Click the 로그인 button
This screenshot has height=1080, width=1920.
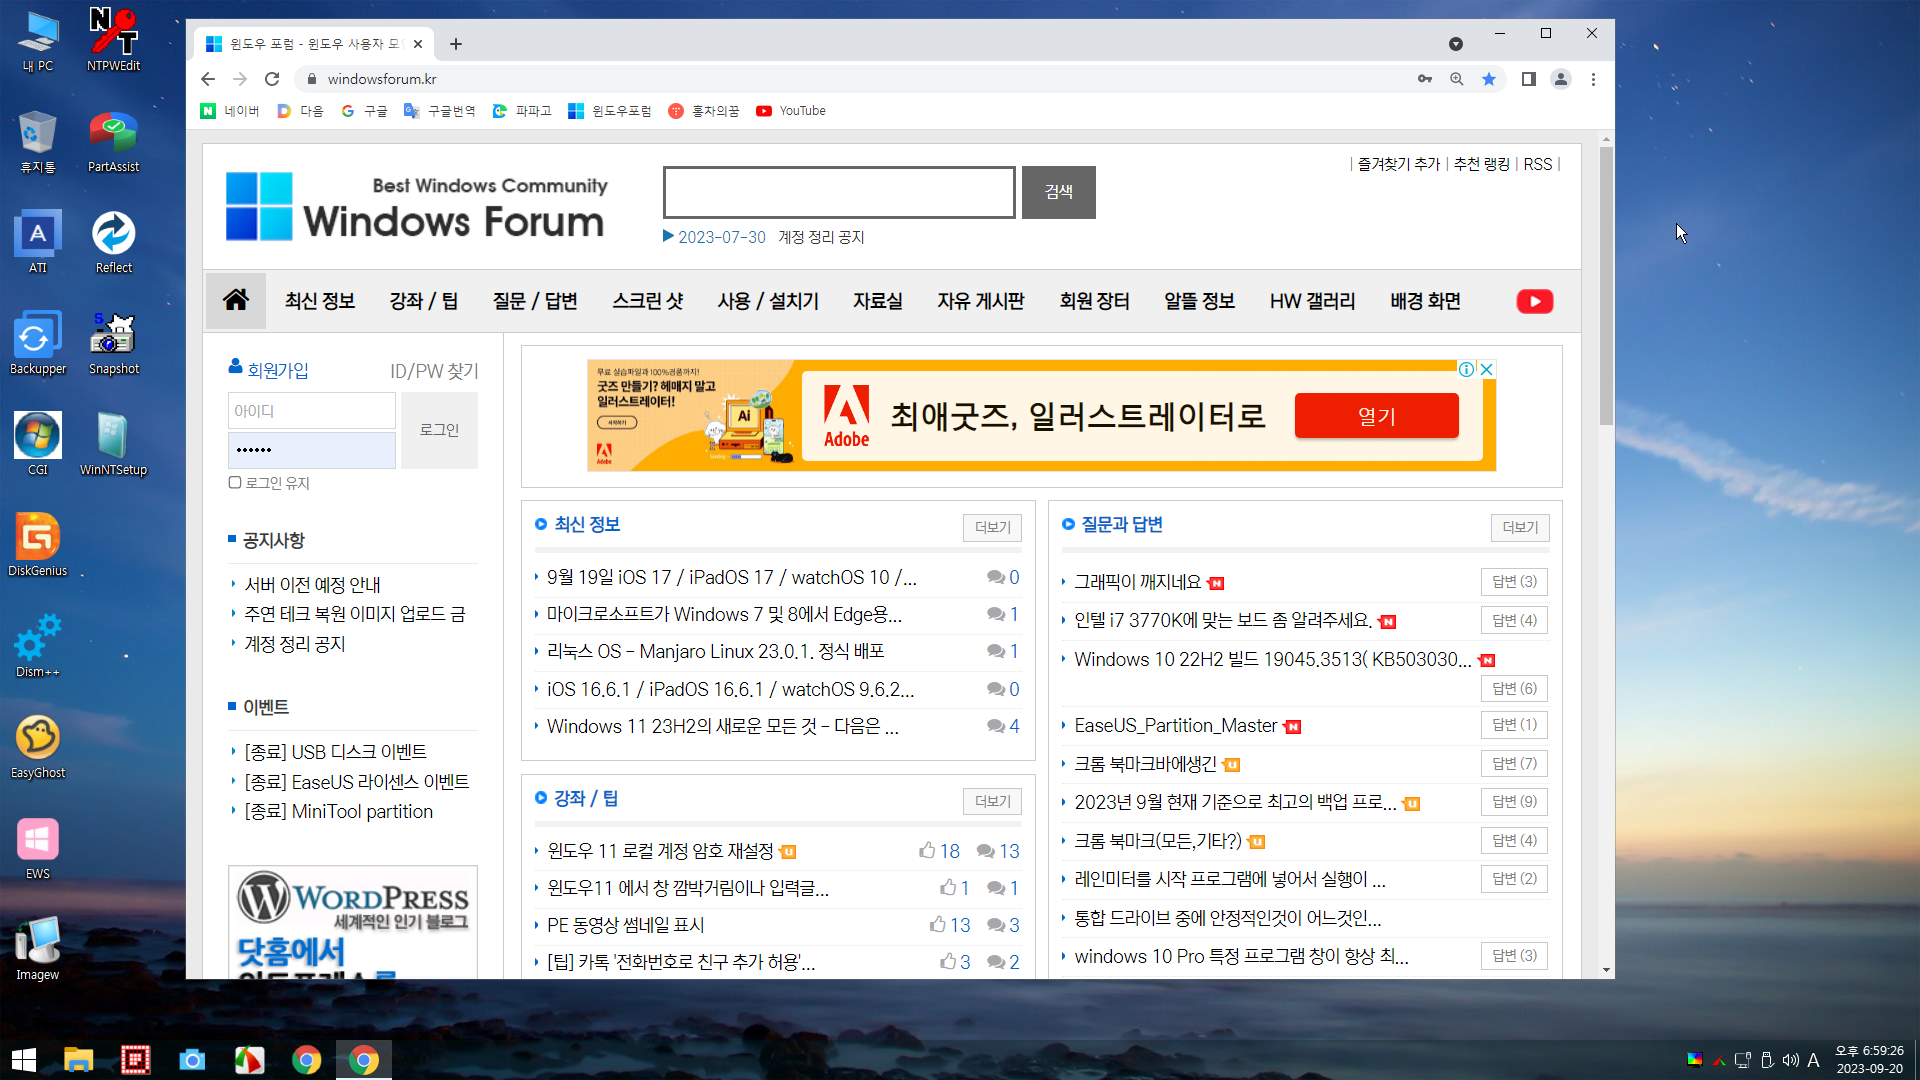(439, 430)
